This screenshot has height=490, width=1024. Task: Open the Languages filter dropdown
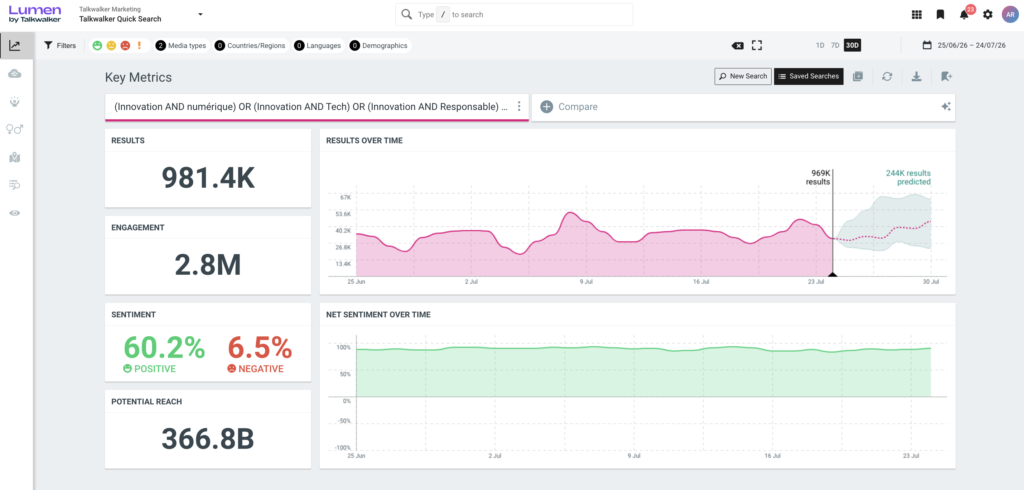coord(318,46)
